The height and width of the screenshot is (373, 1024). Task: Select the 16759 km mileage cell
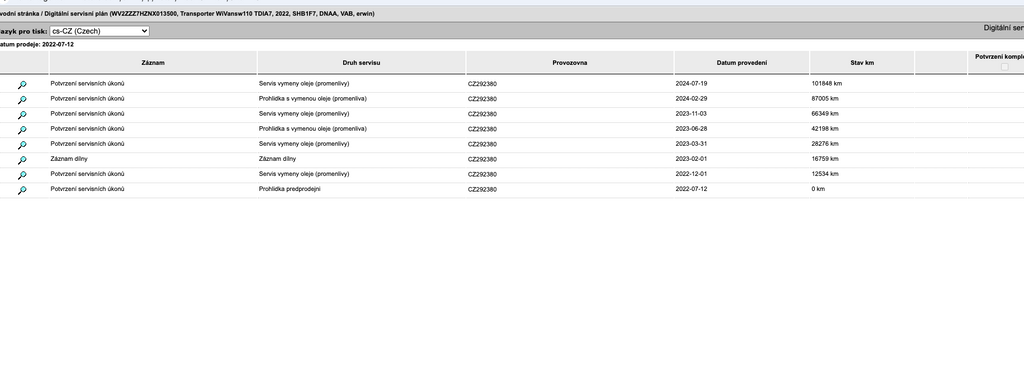point(825,159)
